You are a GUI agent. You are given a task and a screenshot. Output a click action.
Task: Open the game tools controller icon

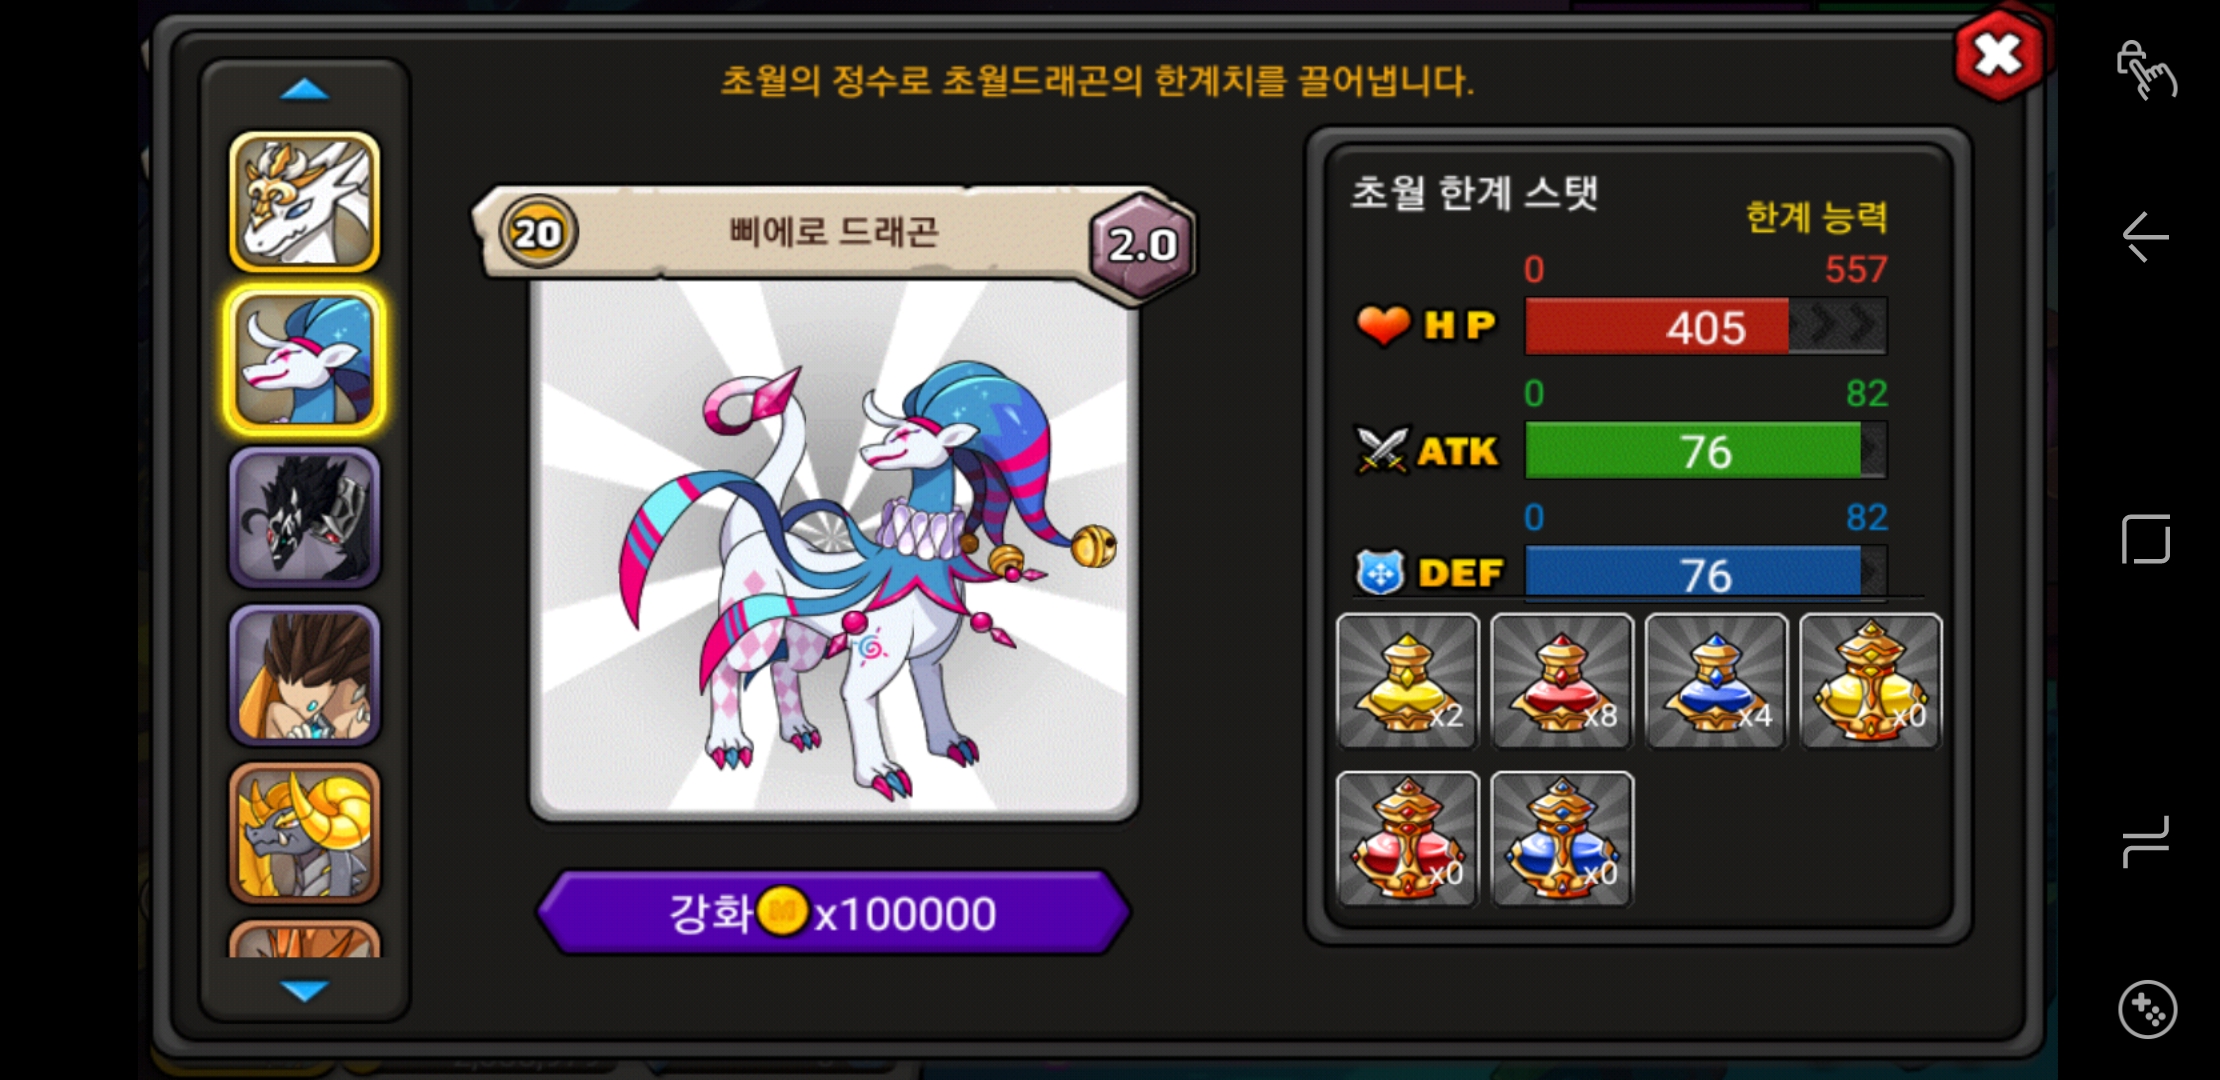pos(2147,1010)
